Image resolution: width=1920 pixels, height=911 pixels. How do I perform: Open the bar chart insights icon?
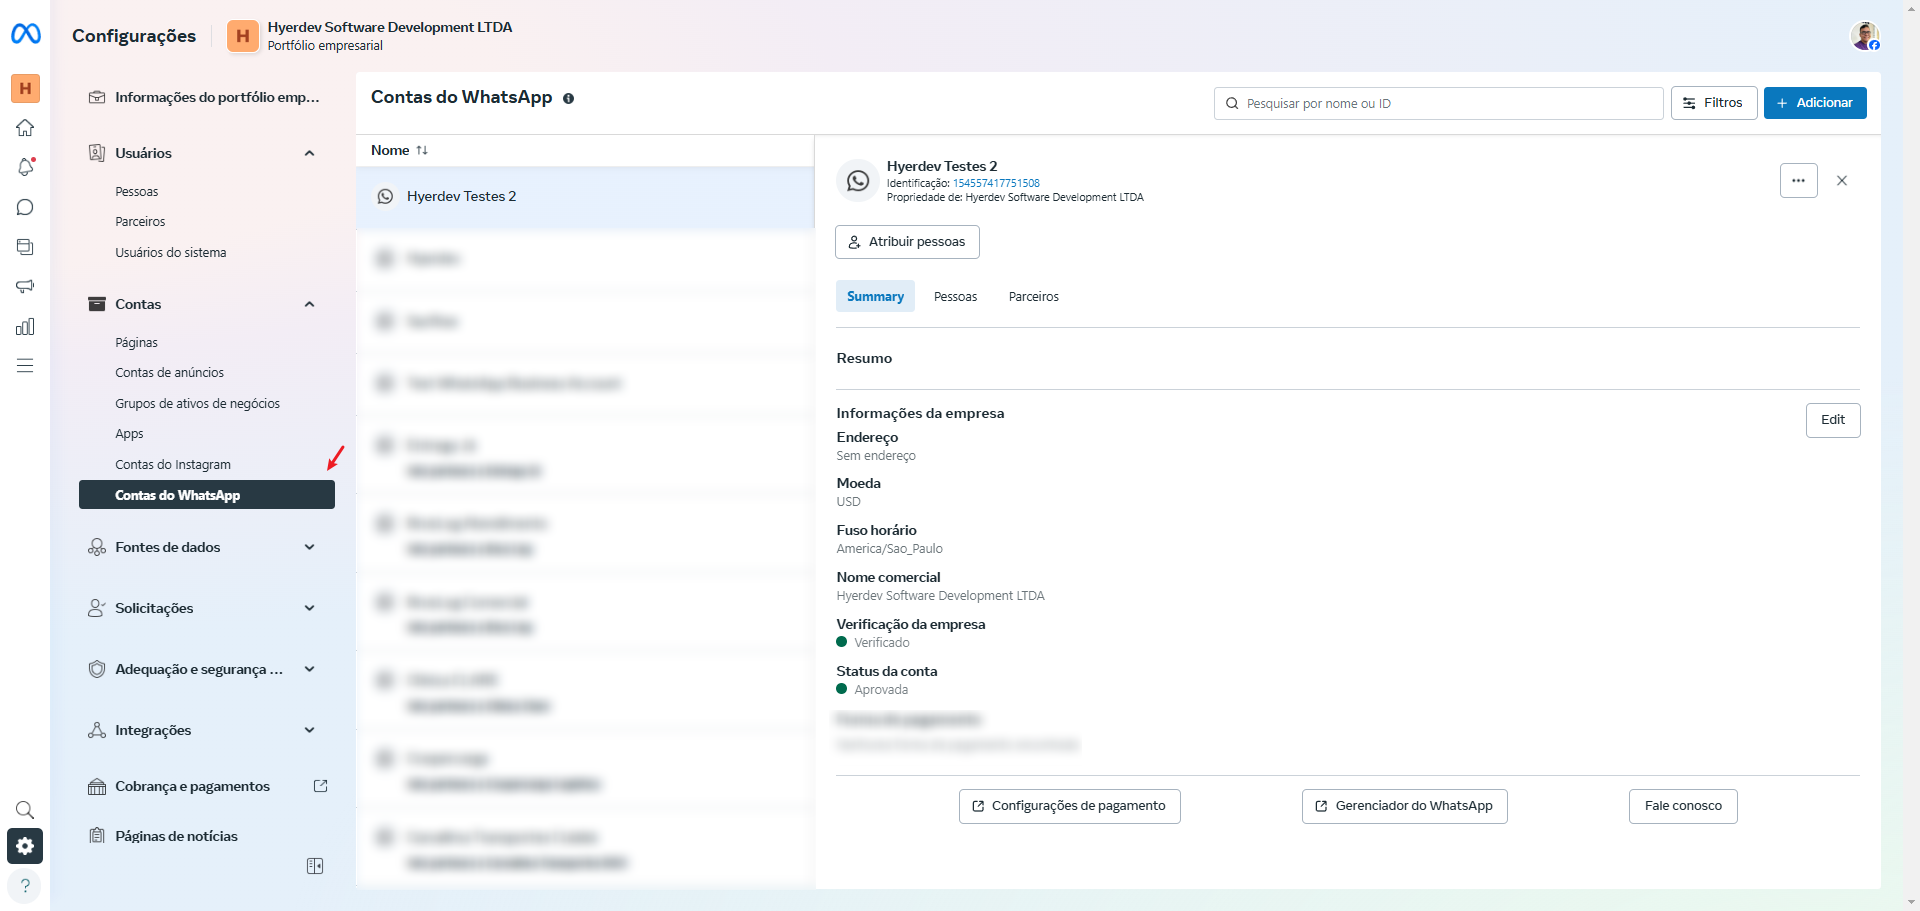pos(25,327)
